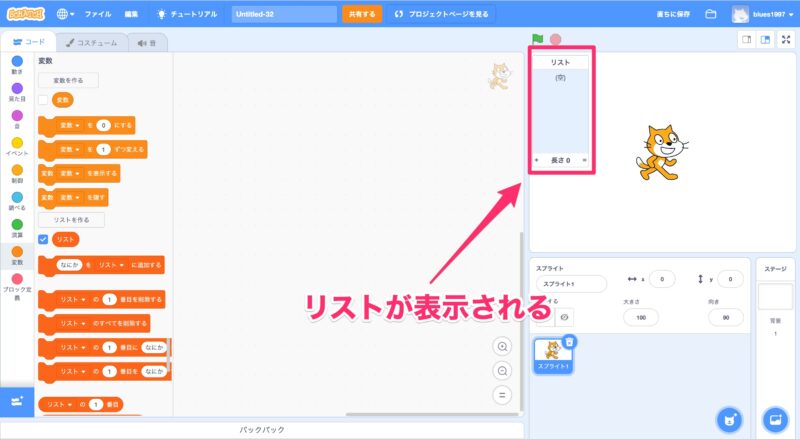Select the 動き blue category circle
The height and width of the screenshot is (439, 800).
point(17,61)
